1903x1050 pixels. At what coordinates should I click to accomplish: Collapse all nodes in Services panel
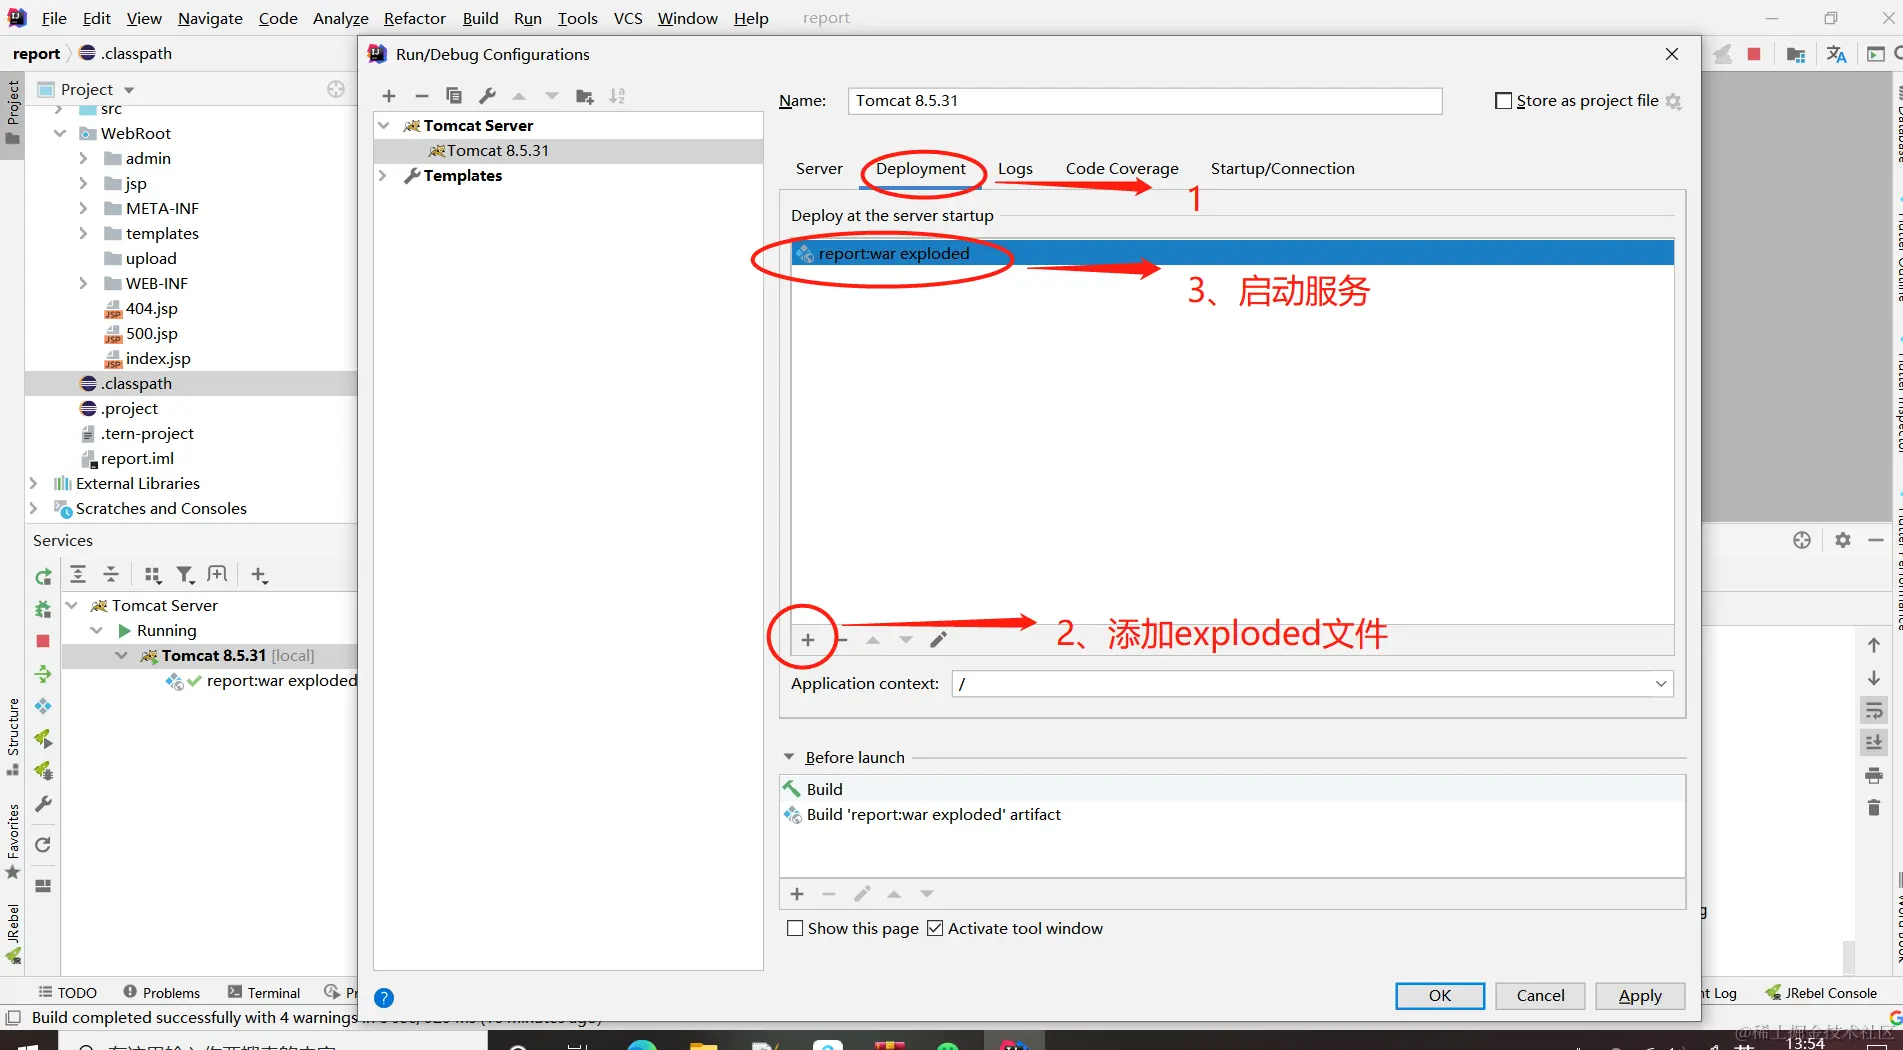[111, 574]
